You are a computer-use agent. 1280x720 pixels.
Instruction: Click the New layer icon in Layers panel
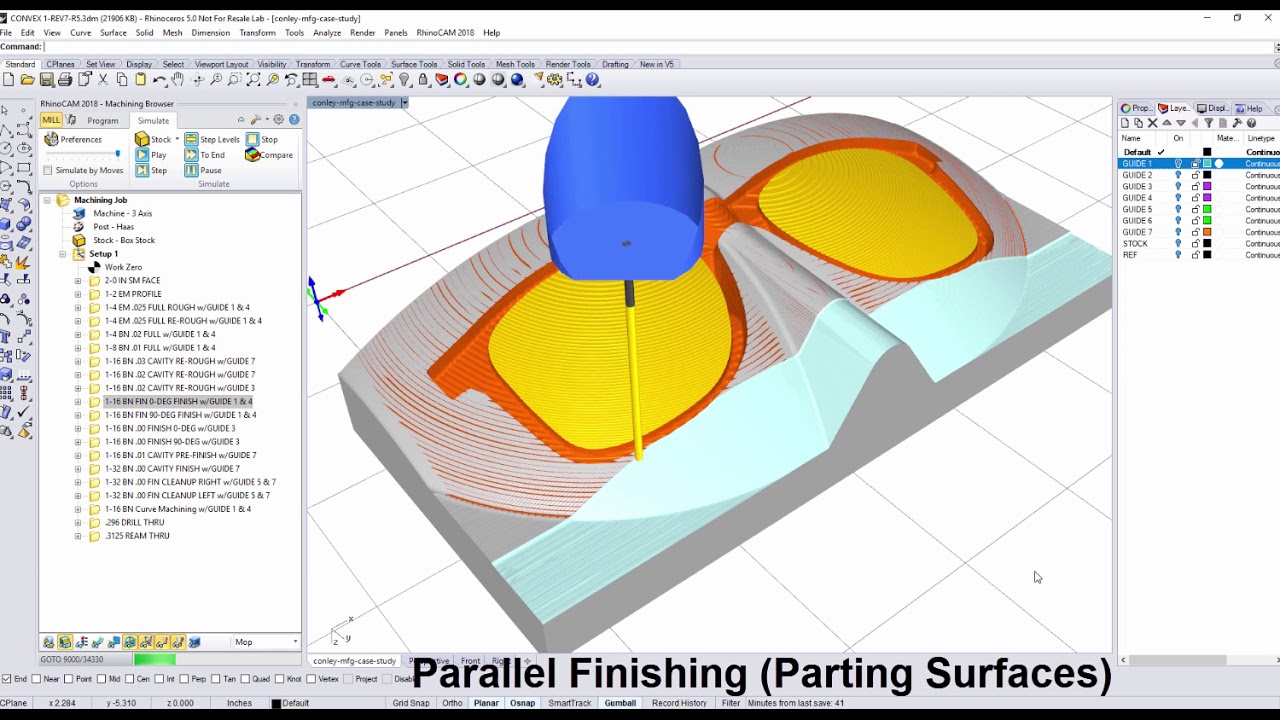[1125, 123]
